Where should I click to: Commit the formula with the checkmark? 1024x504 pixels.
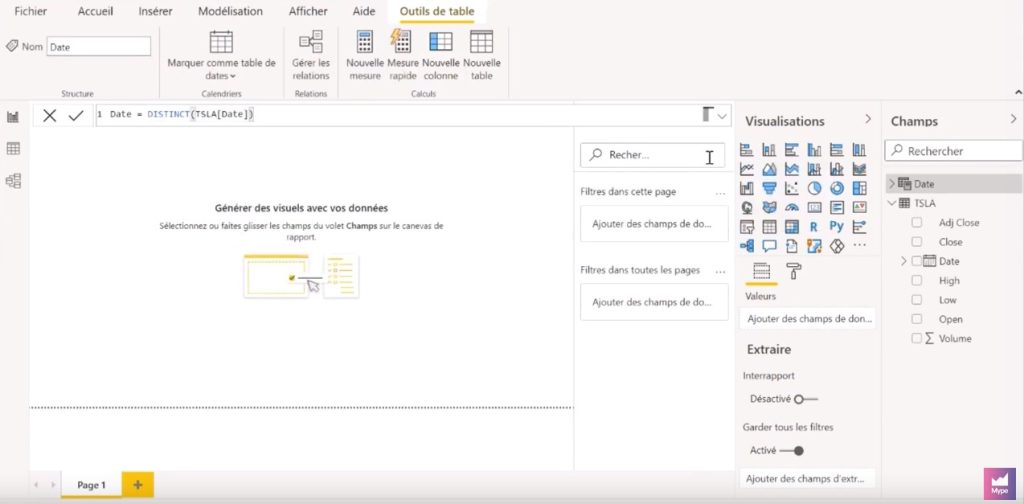tap(76, 116)
